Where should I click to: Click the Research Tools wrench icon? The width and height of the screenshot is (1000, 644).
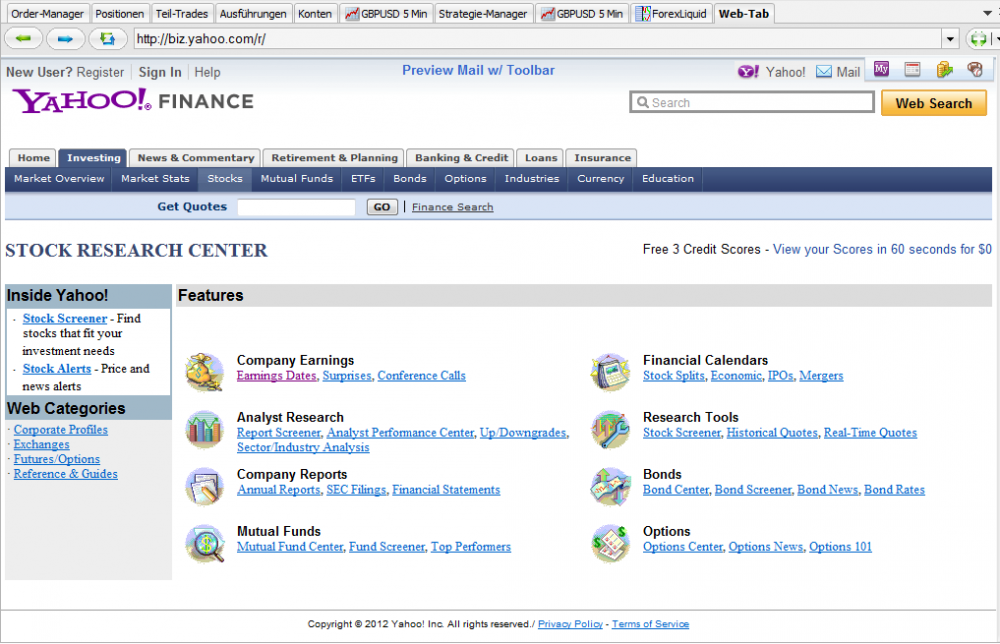610,428
